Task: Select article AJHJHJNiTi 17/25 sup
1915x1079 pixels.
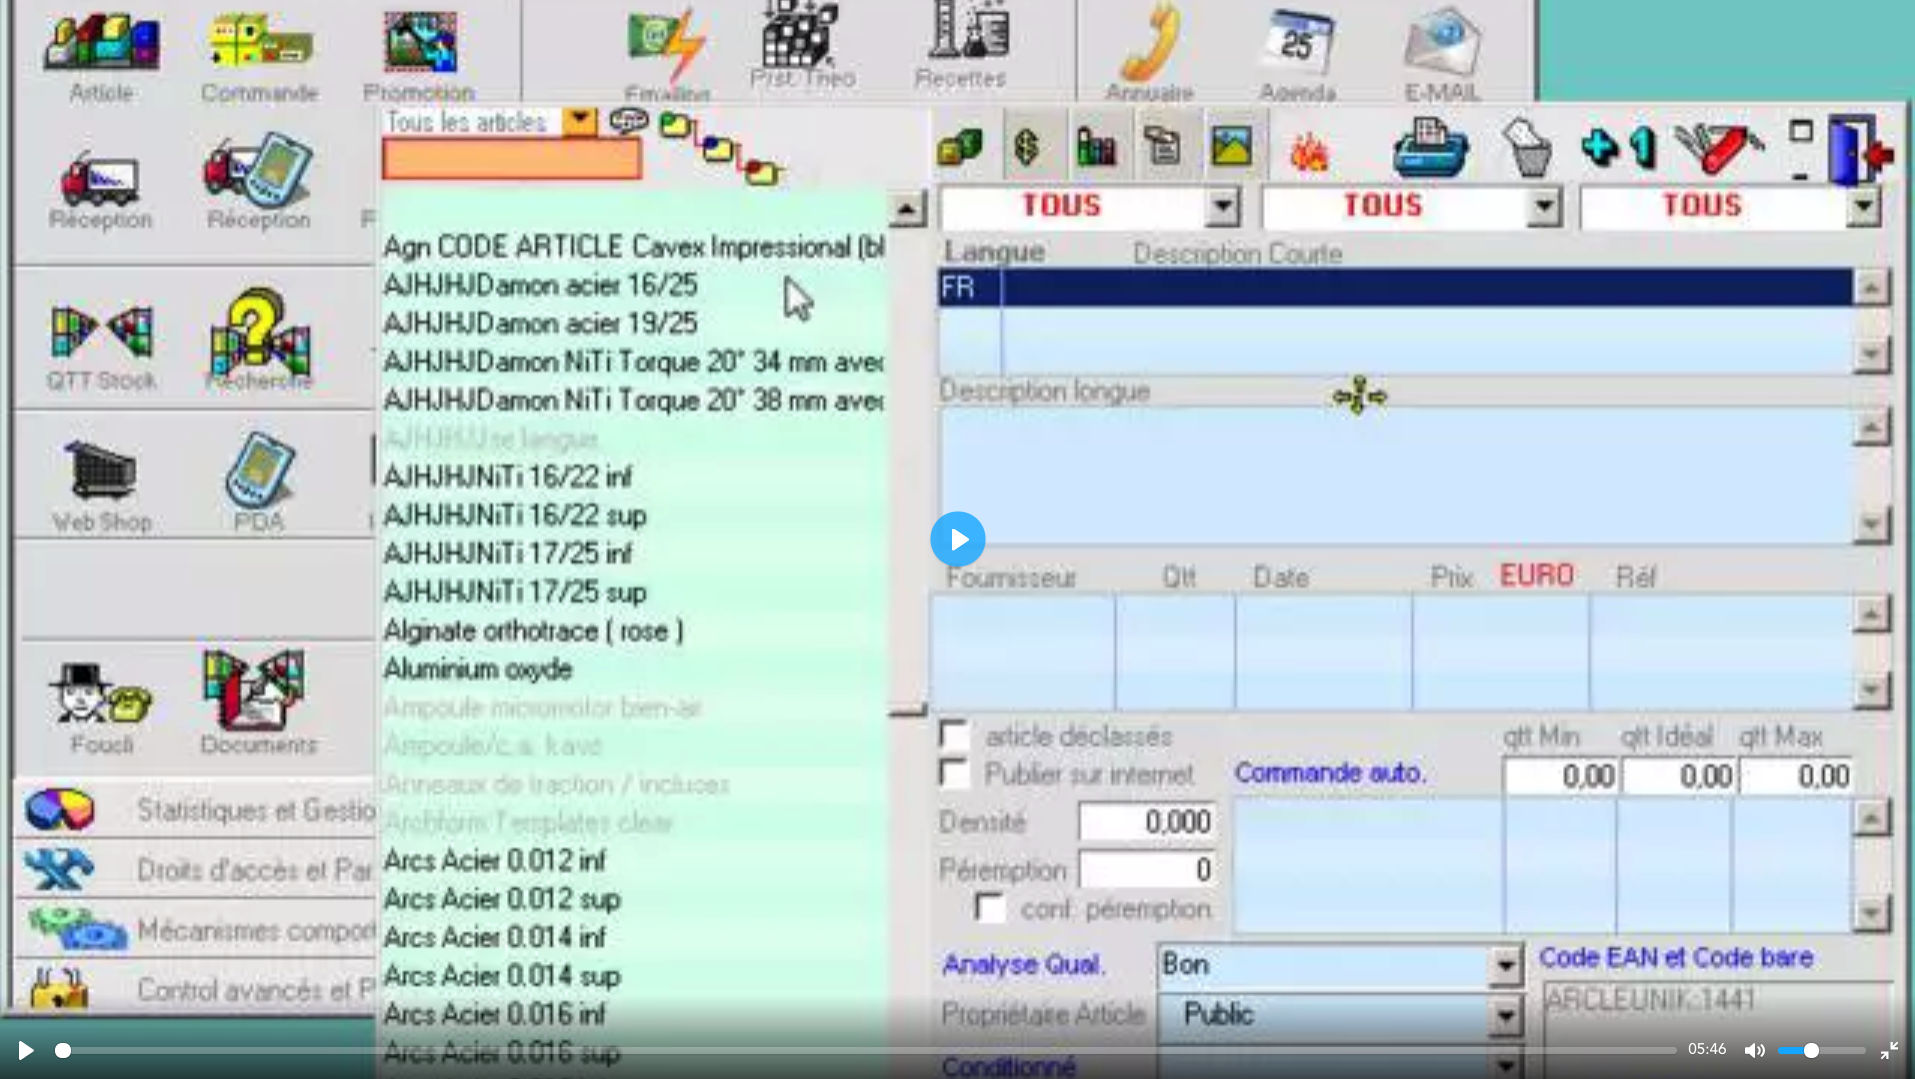Action: pos(515,592)
